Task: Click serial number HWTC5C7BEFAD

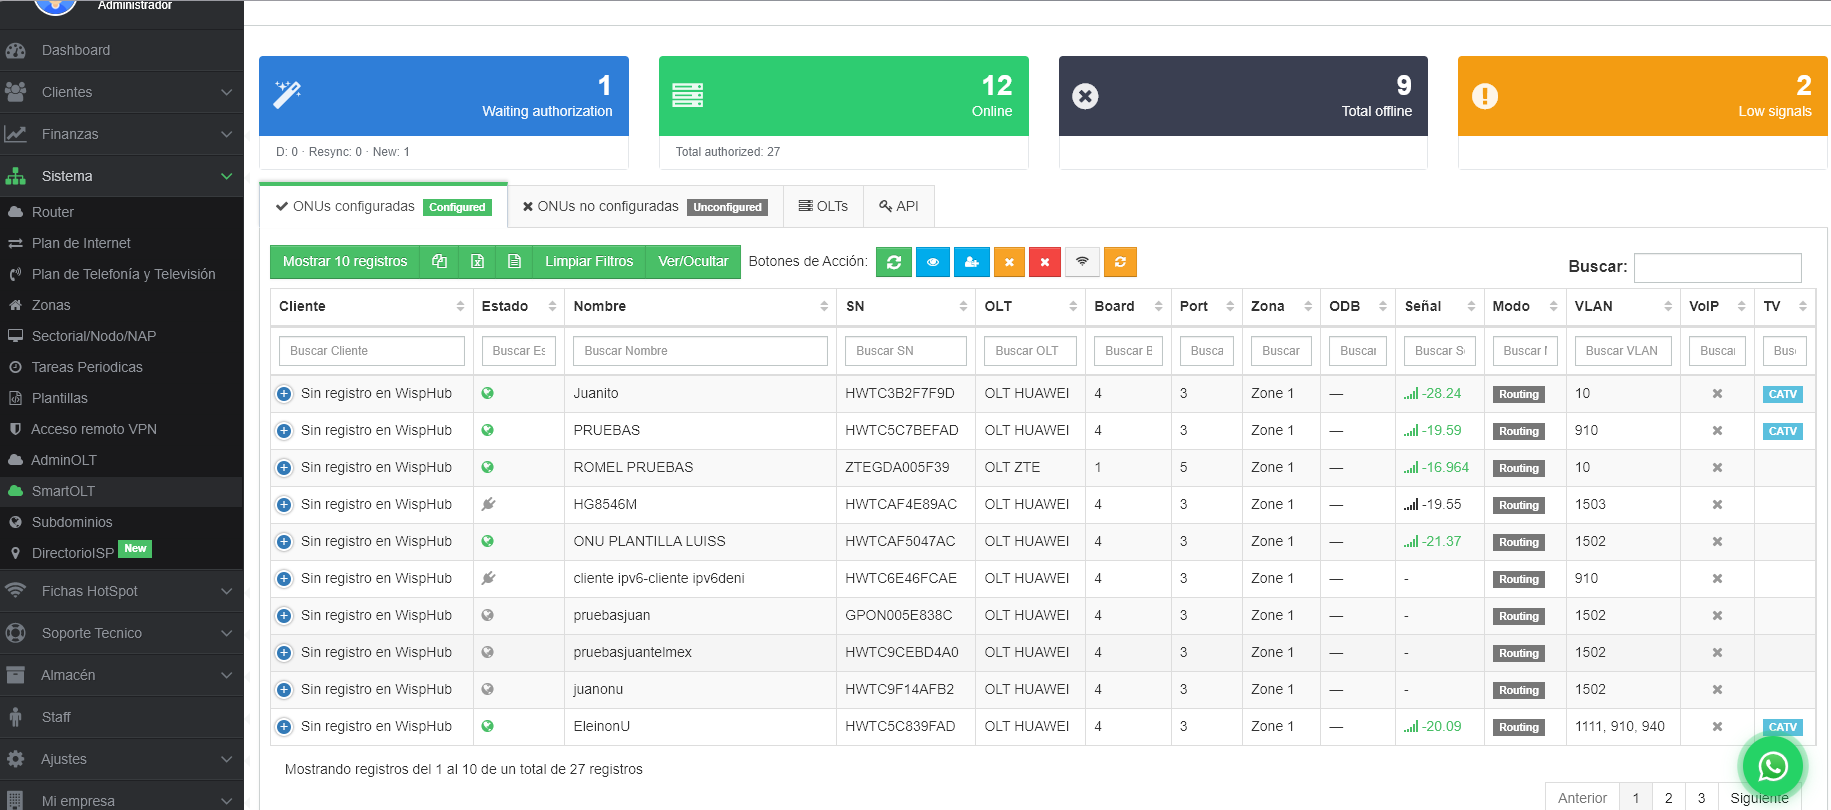Action: point(902,430)
